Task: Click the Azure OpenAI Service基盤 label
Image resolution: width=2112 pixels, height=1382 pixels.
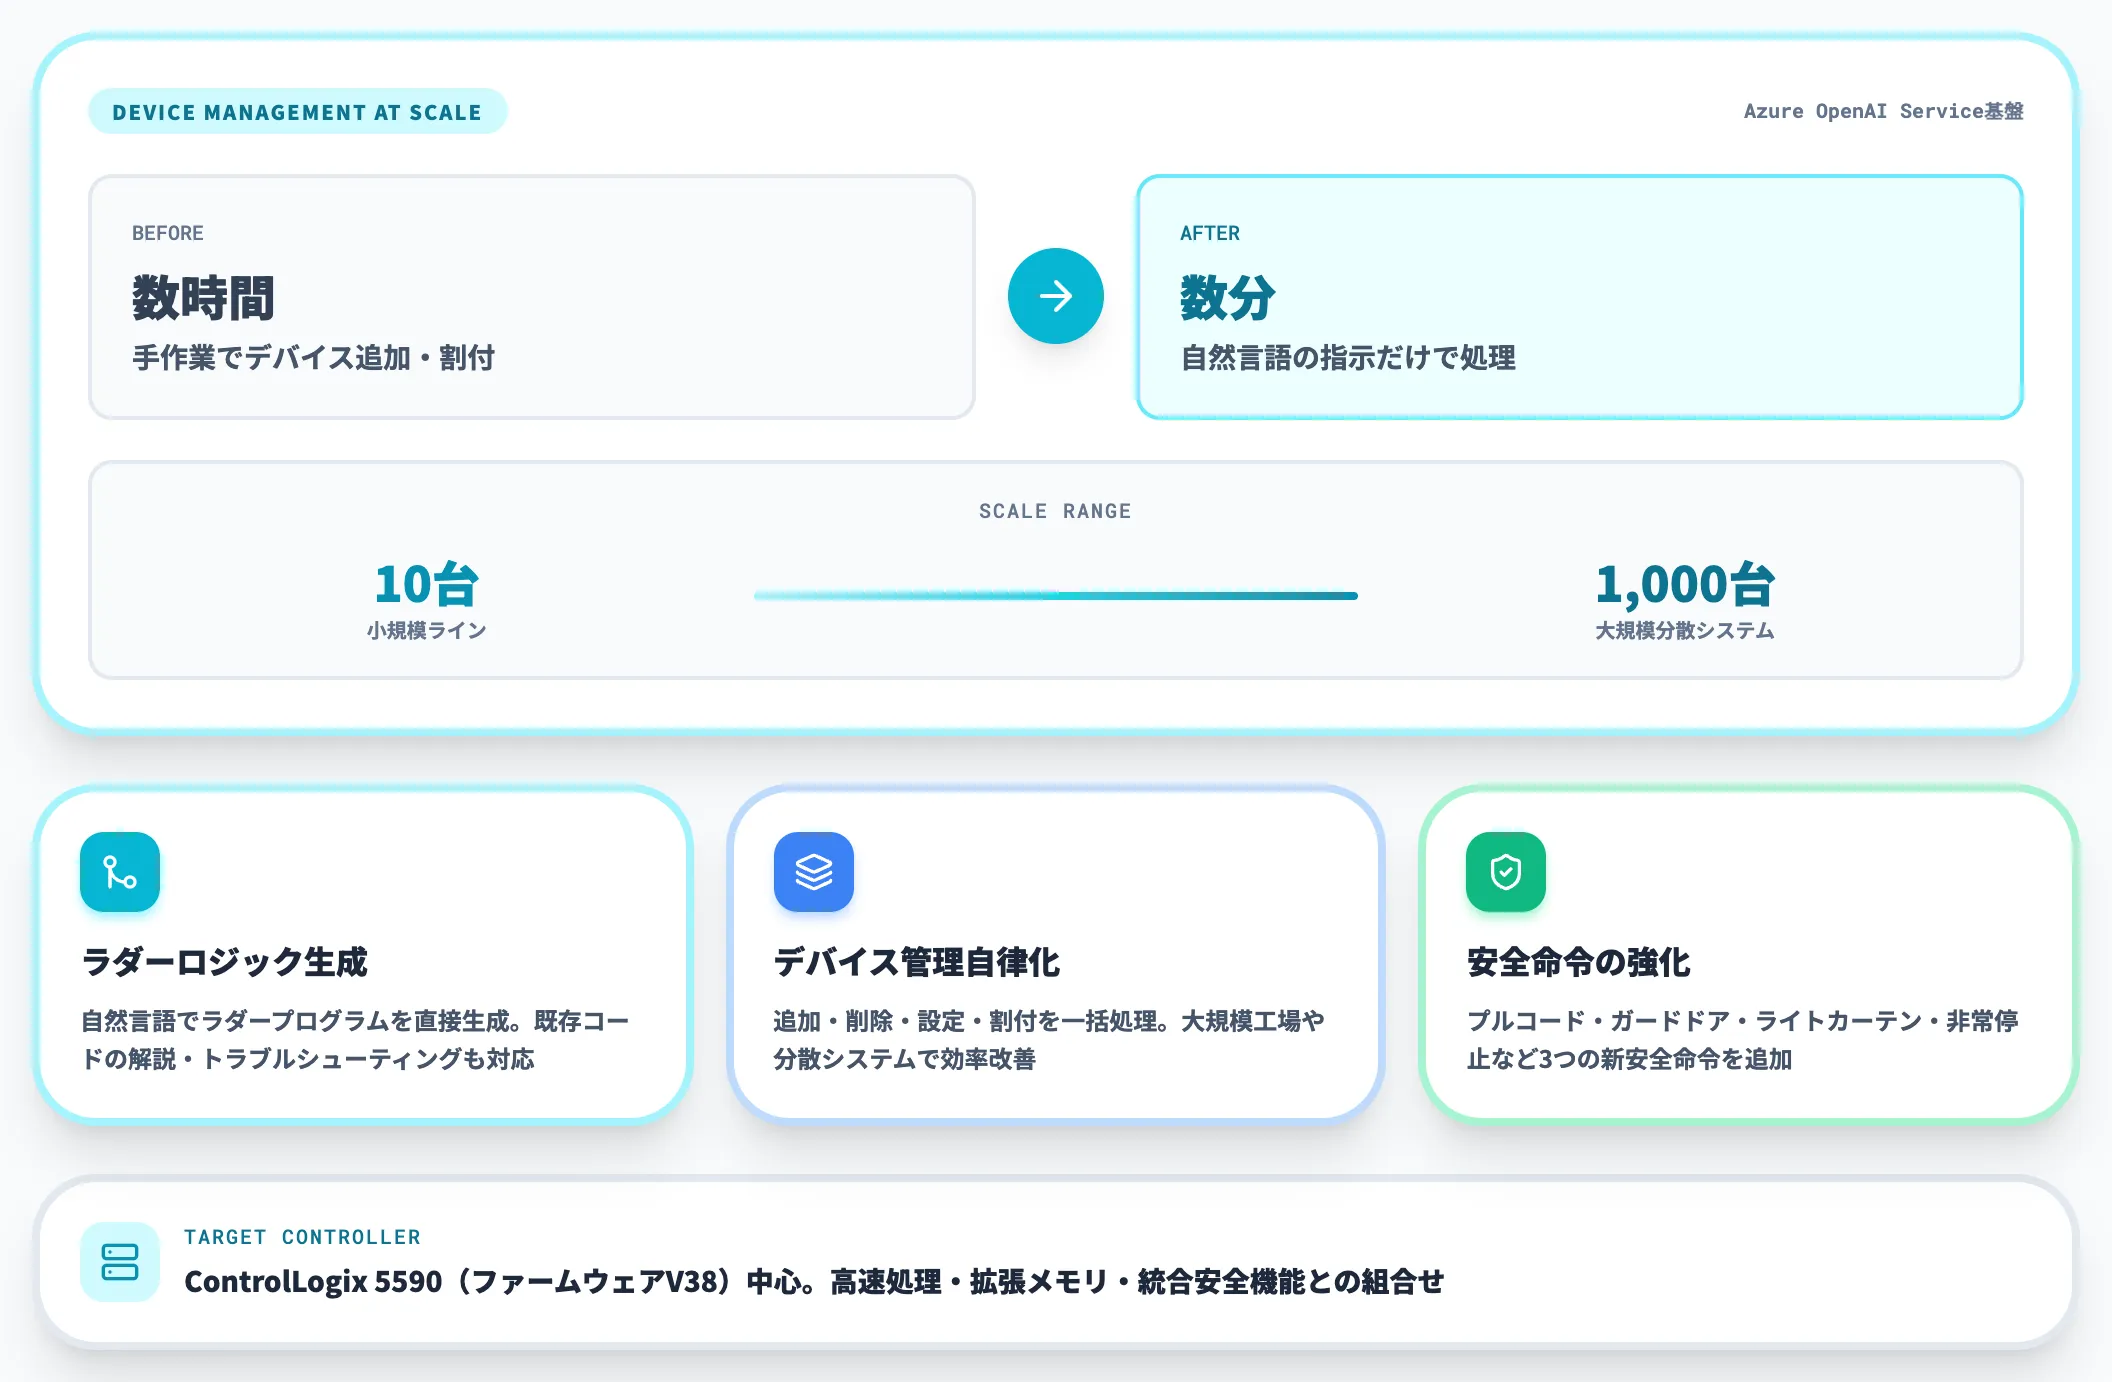Action: 1883,111
